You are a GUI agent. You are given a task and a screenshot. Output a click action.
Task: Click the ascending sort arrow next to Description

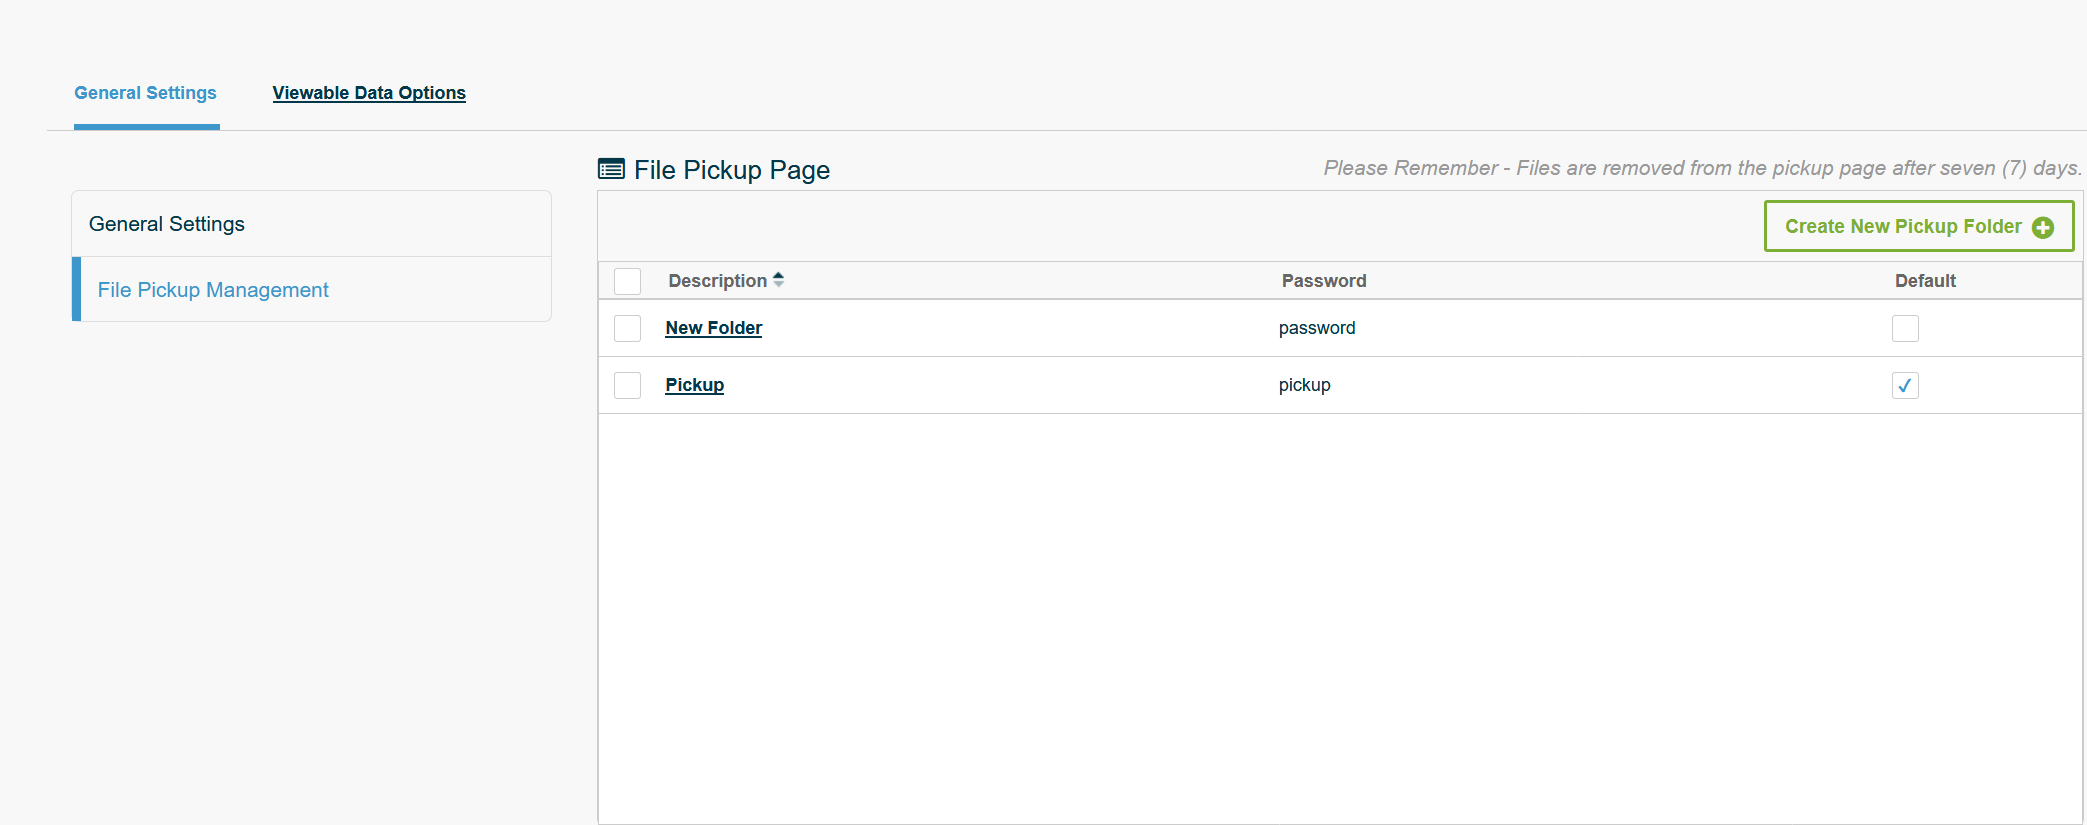pos(778,274)
